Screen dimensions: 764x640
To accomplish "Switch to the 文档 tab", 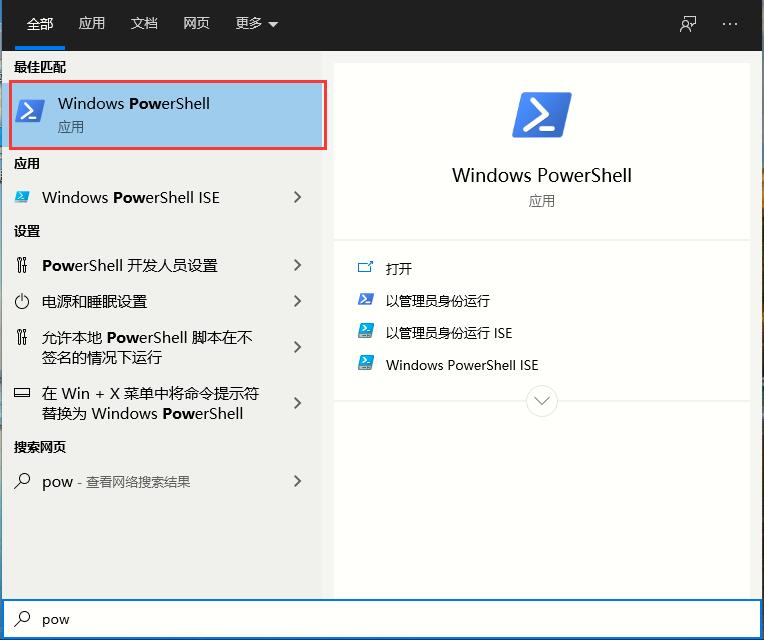I will (144, 24).
